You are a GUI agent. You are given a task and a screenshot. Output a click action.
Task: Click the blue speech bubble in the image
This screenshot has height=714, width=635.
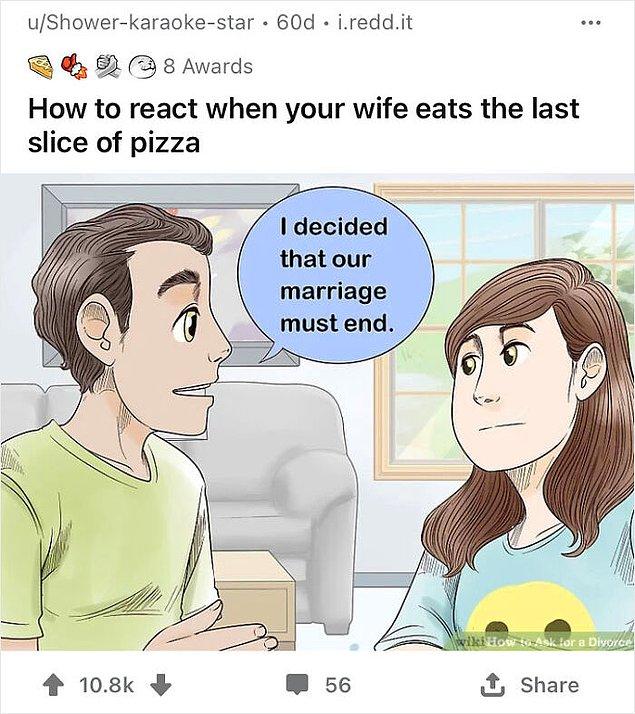click(x=335, y=275)
